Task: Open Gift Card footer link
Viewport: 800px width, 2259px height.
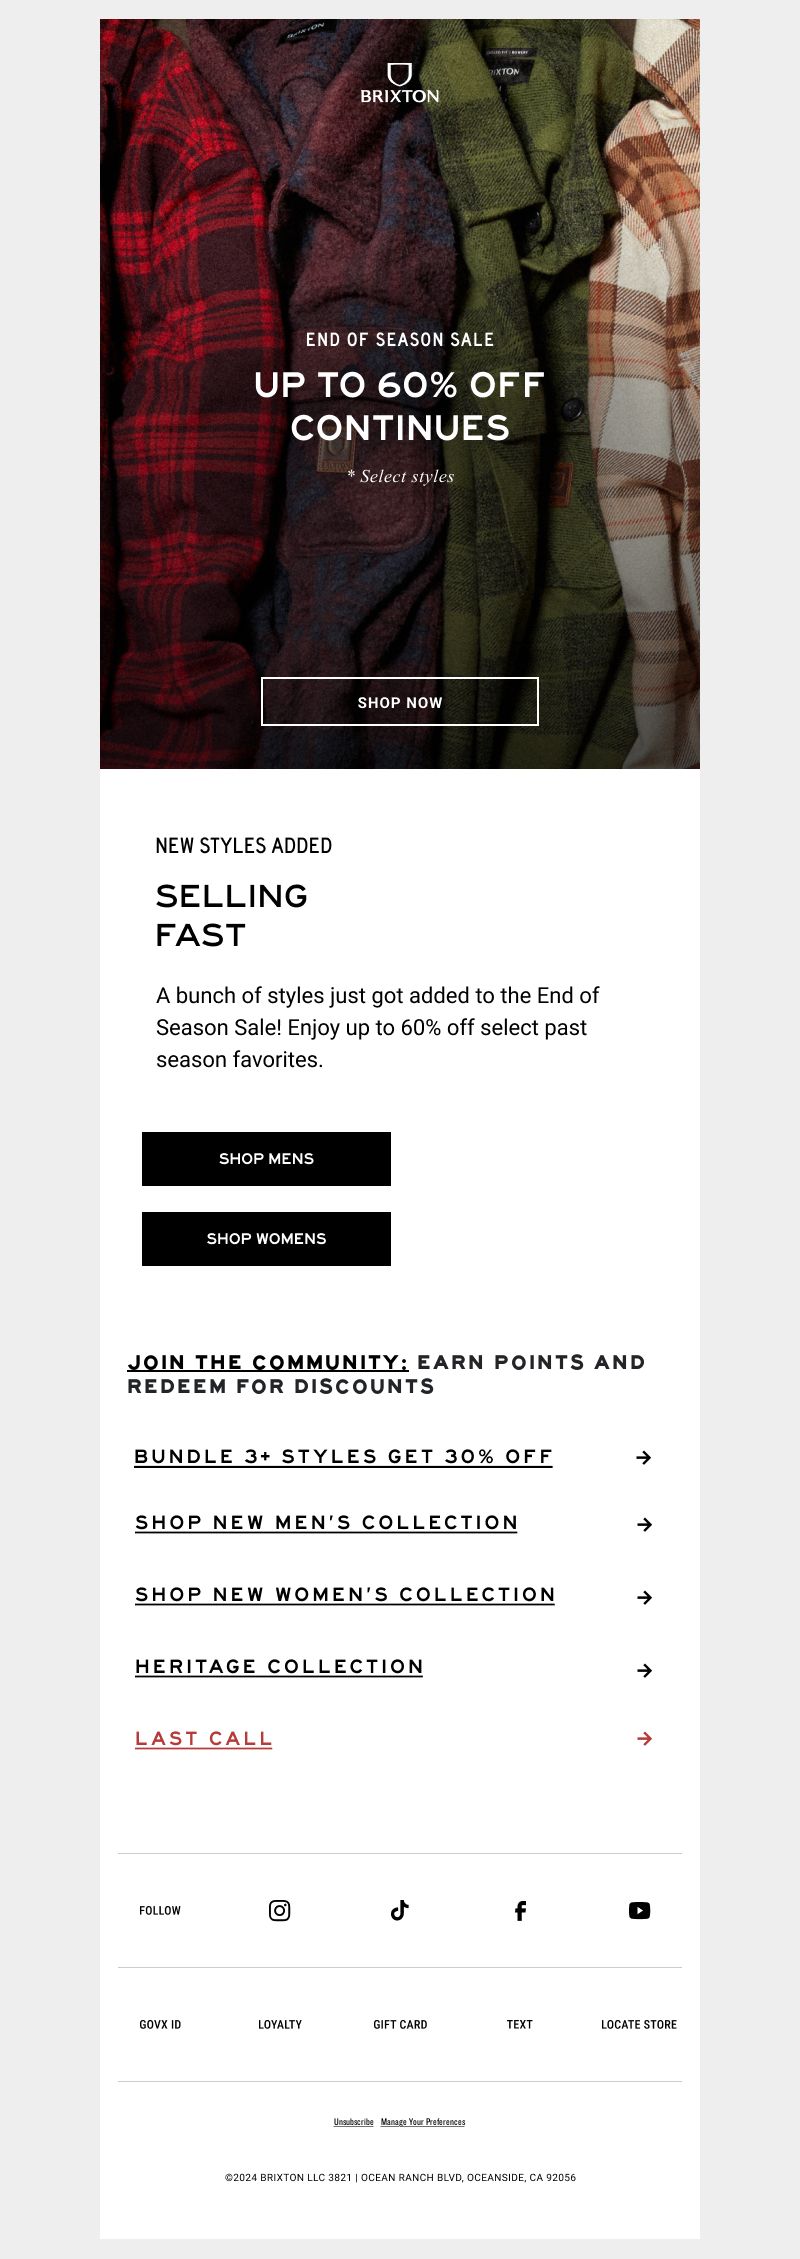Action: tap(400, 2024)
